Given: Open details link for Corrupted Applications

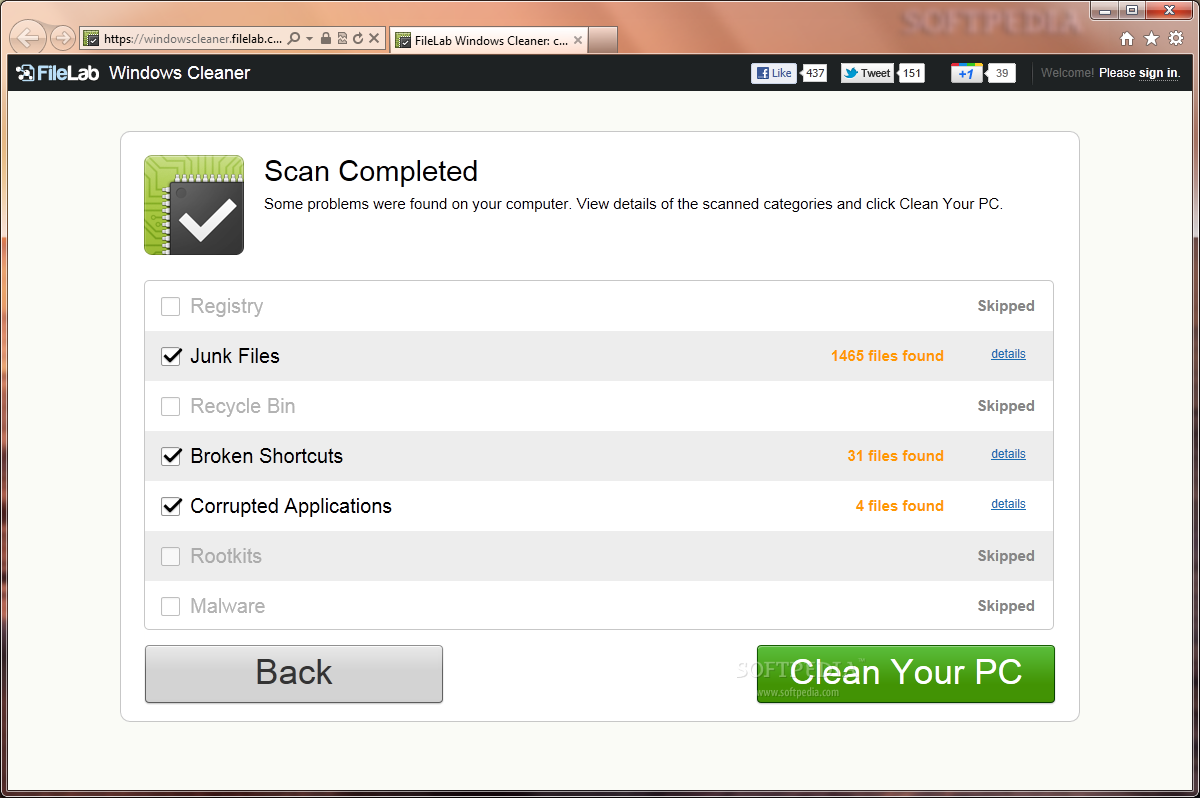Looking at the screenshot, I should point(1008,504).
